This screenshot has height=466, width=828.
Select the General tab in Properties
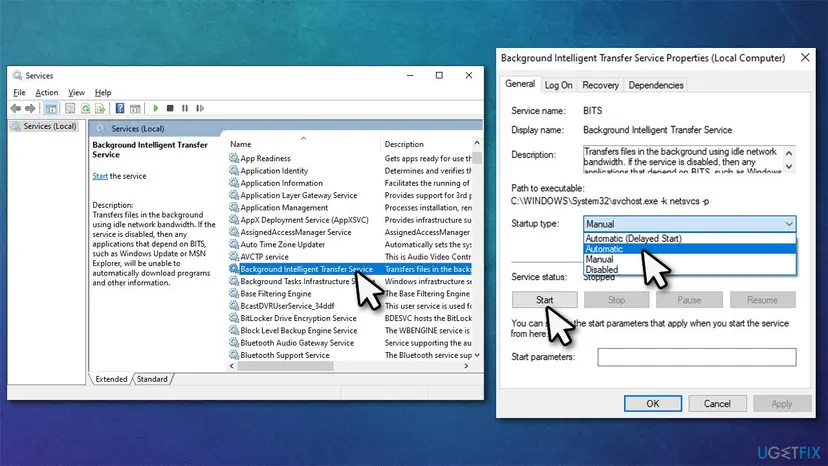point(520,84)
